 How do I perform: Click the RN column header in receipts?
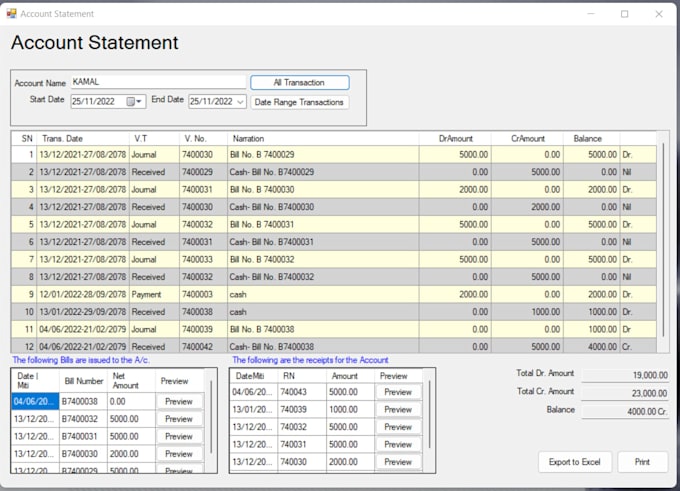tap(302, 376)
